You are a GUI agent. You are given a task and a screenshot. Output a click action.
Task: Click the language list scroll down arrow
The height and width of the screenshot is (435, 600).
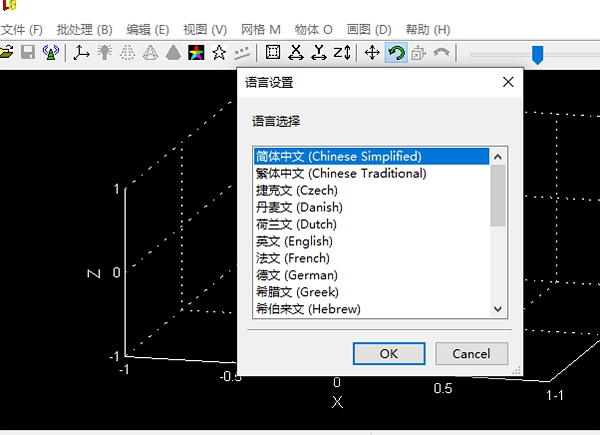[497, 309]
